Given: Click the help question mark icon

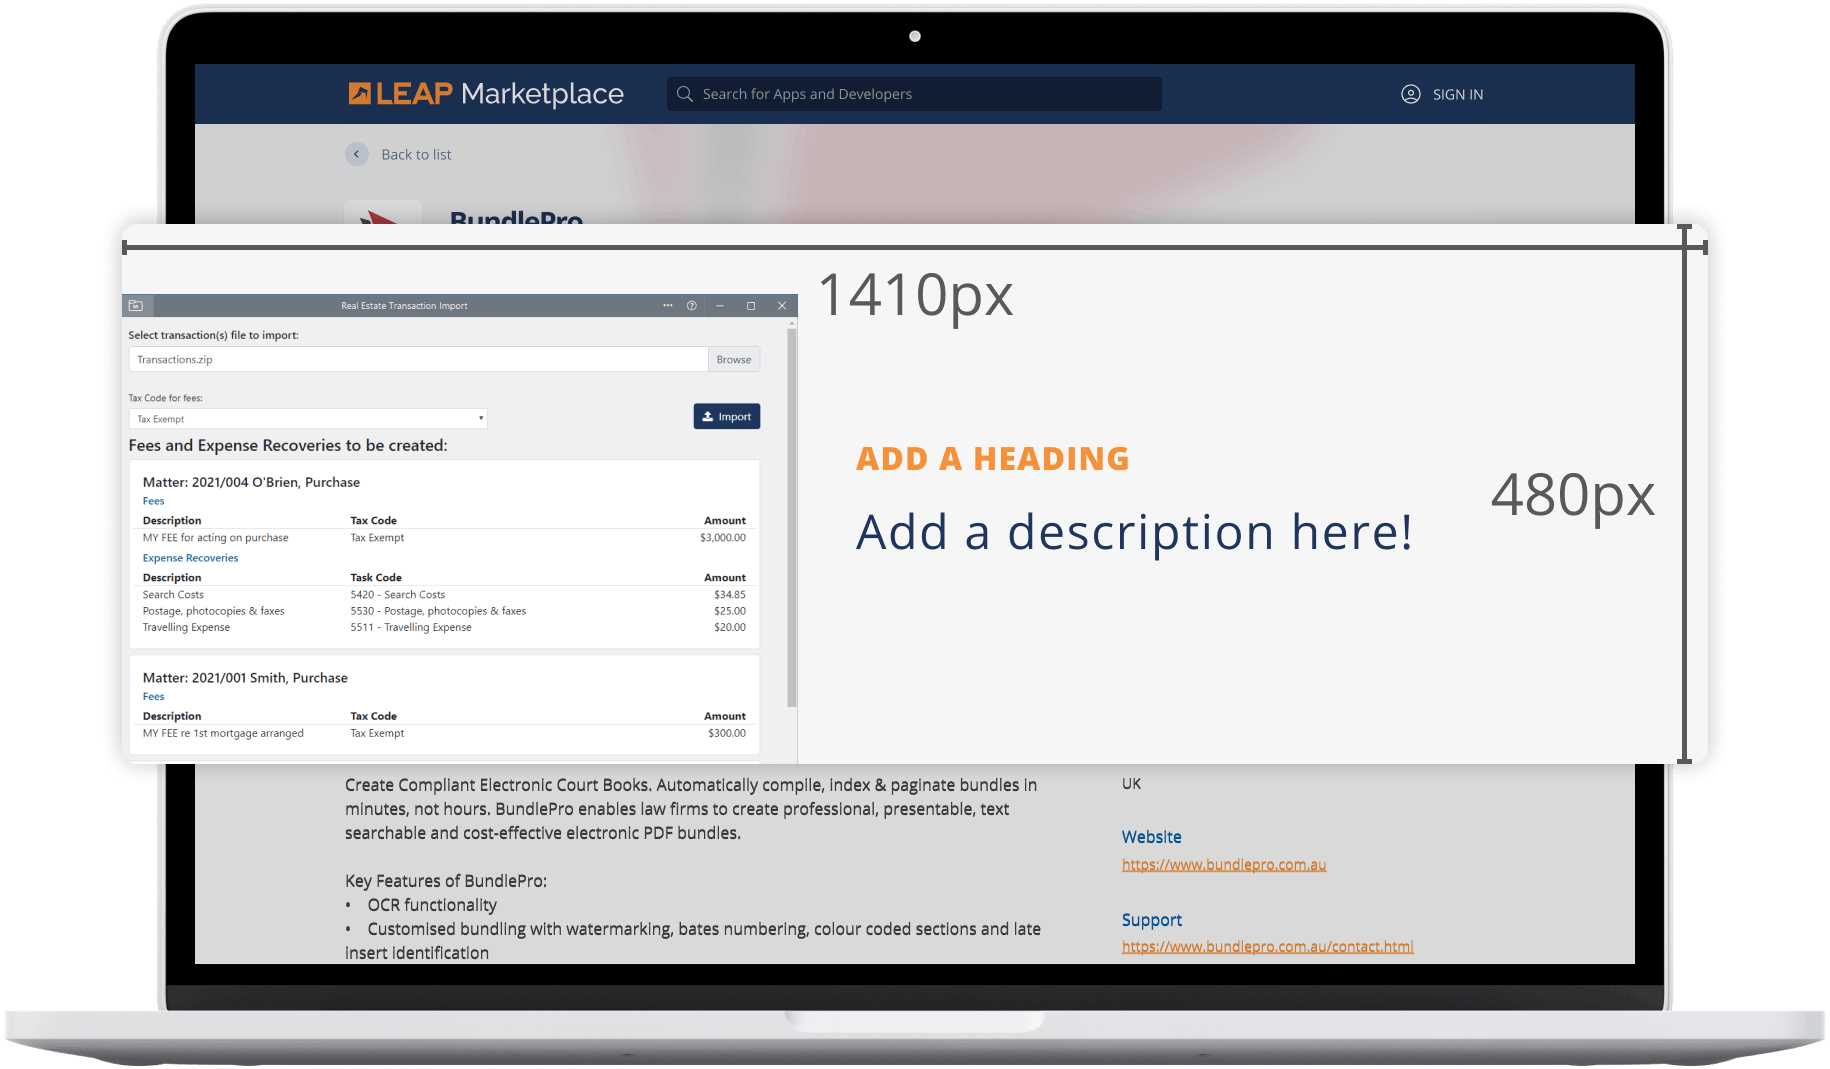Looking at the screenshot, I should pyautogui.click(x=692, y=306).
